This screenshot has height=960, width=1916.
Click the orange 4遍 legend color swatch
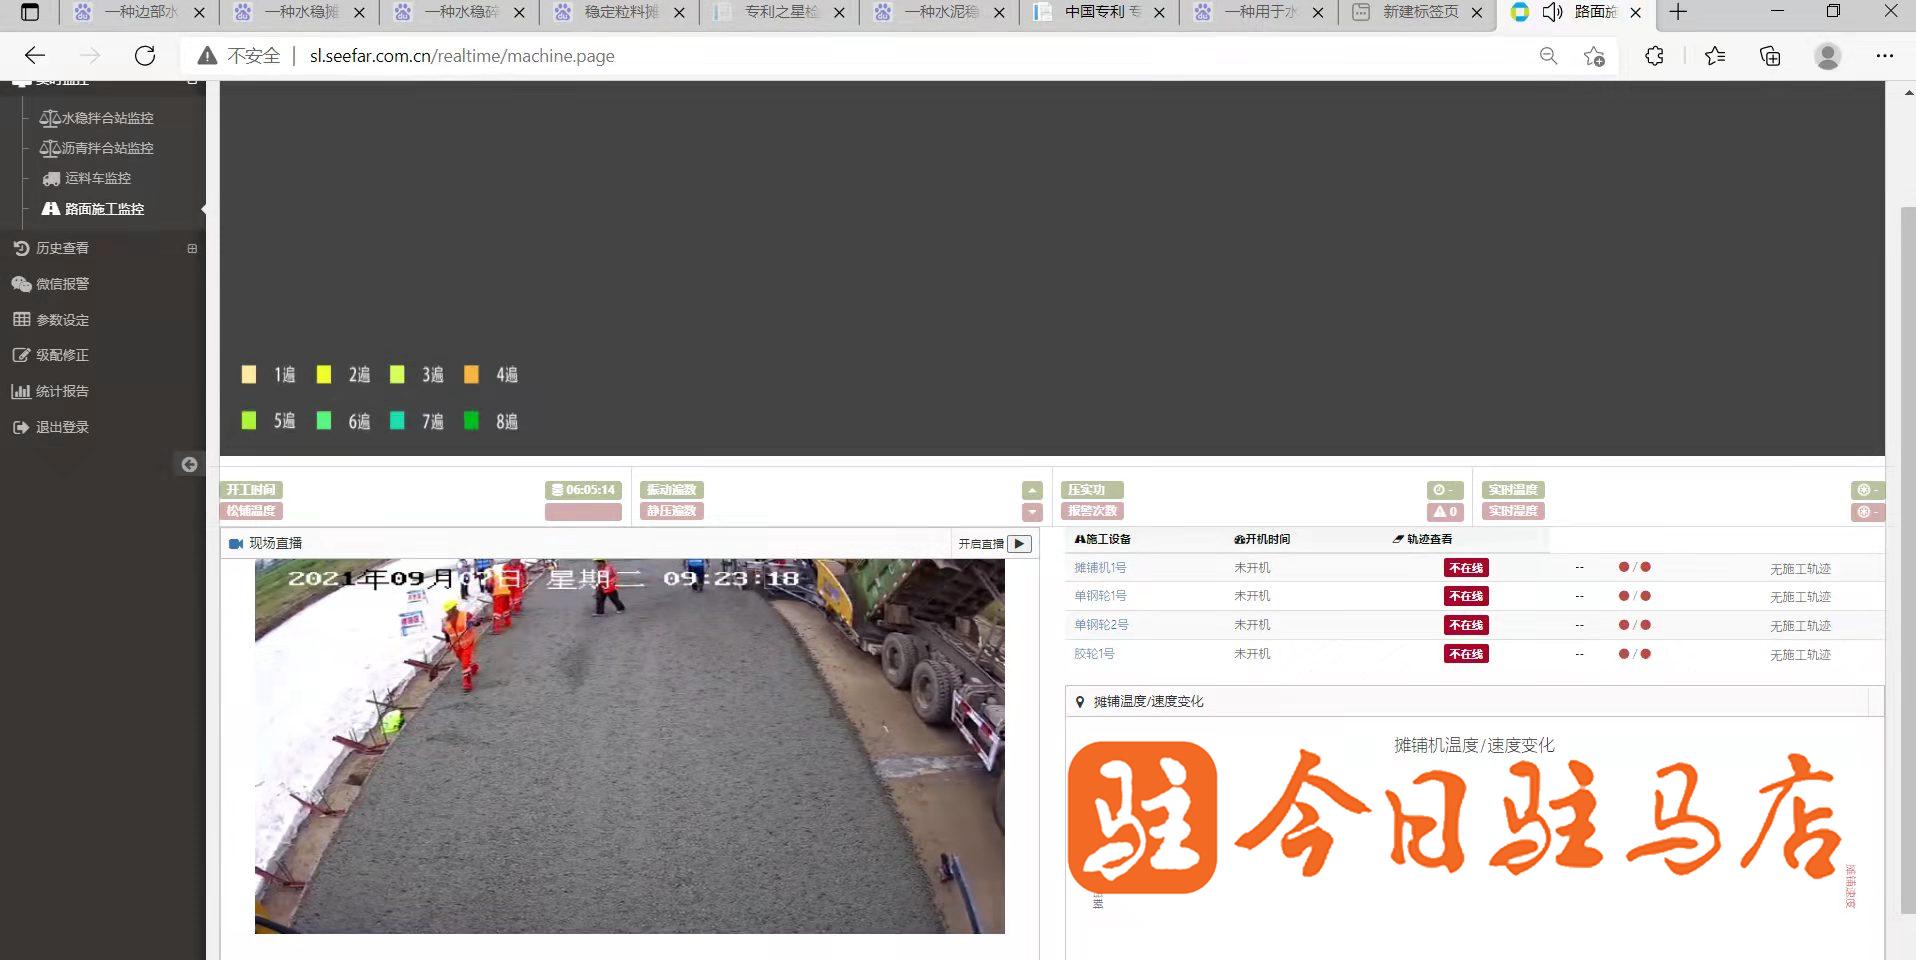pyautogui.click(x=471, y=375)
